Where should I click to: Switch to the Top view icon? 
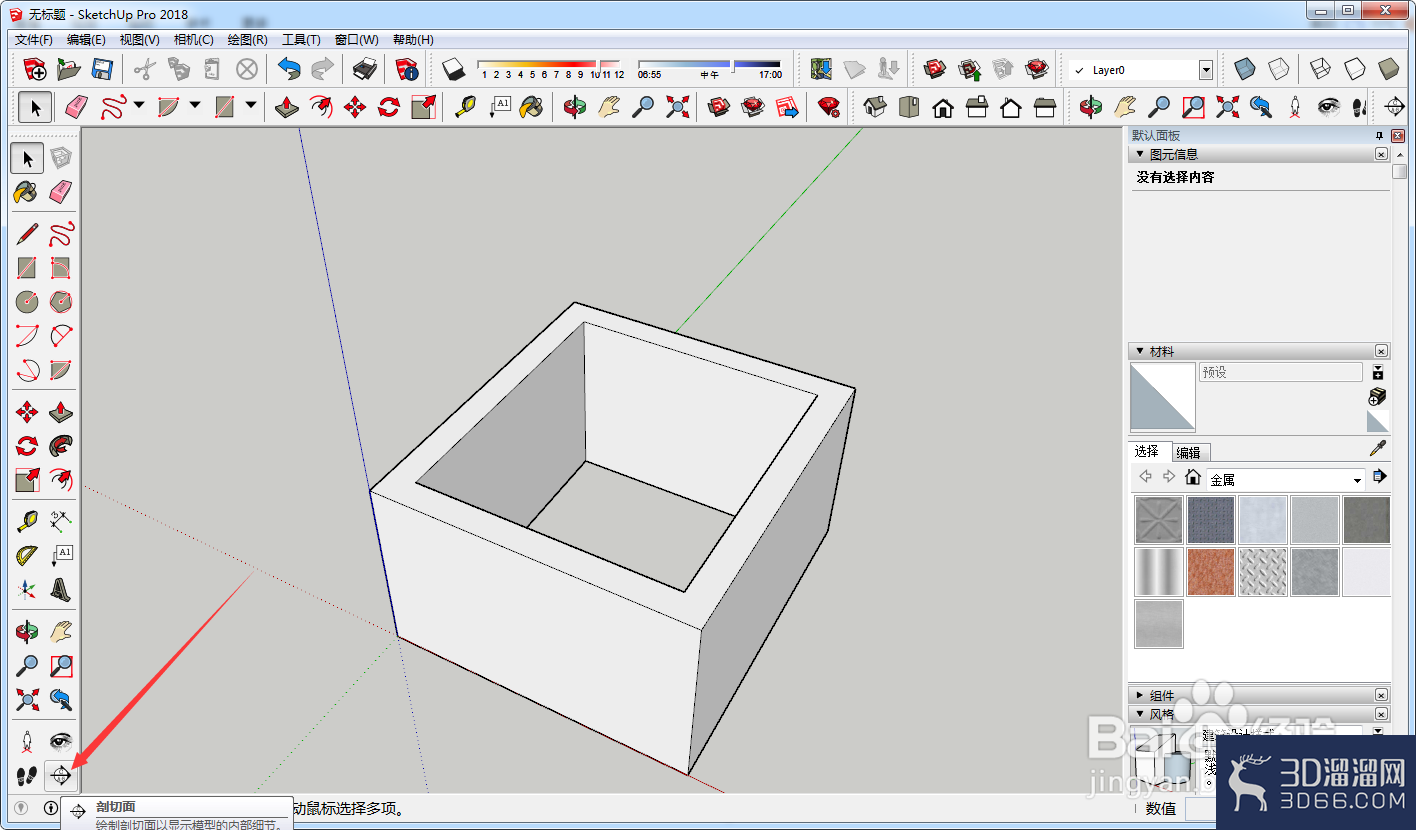(x=909, y=106)
